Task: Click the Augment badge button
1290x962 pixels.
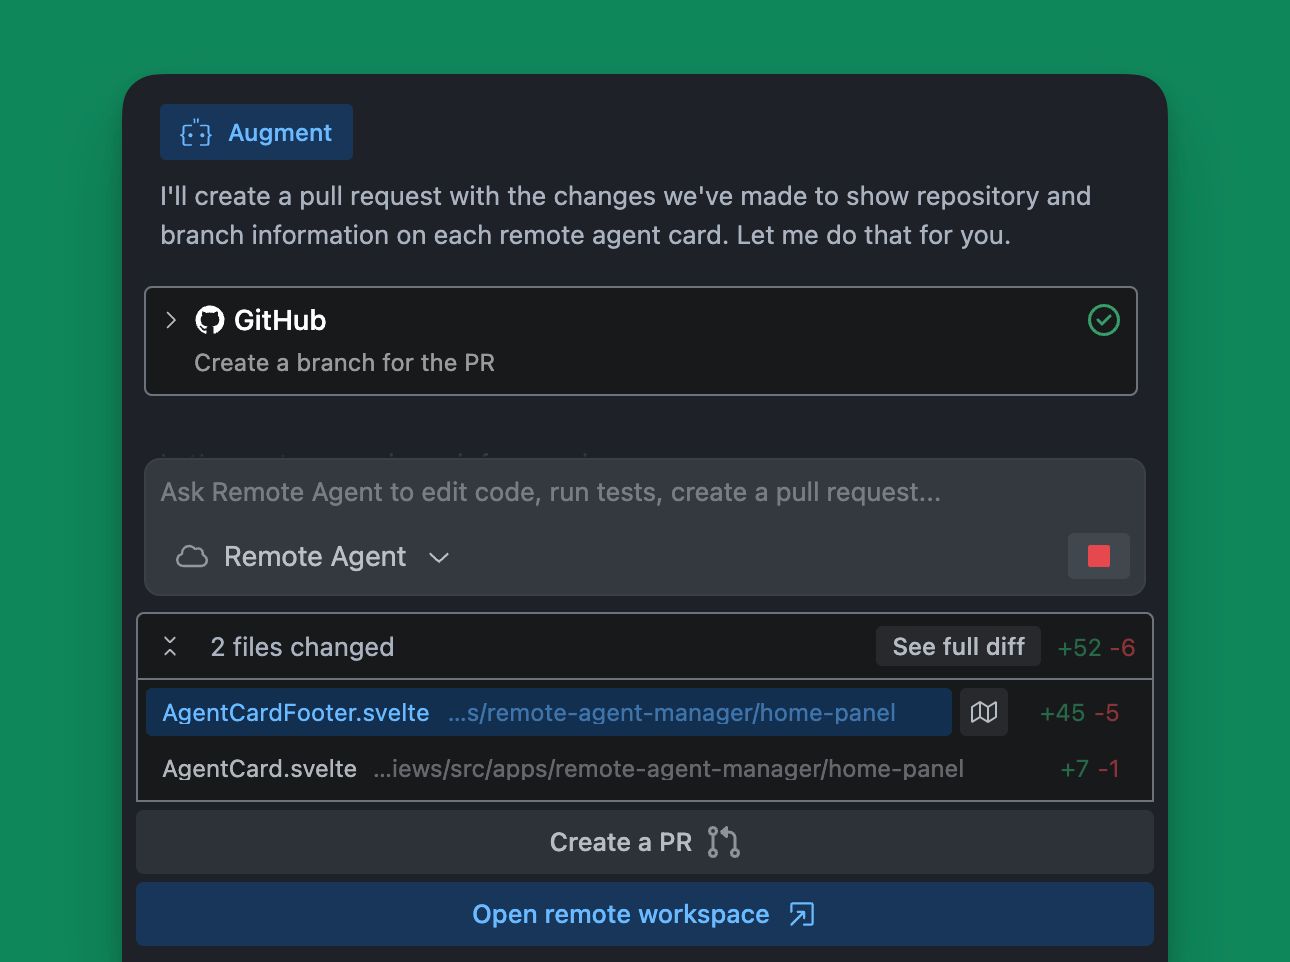Action: pyautogui.click(x=256, y=131)
